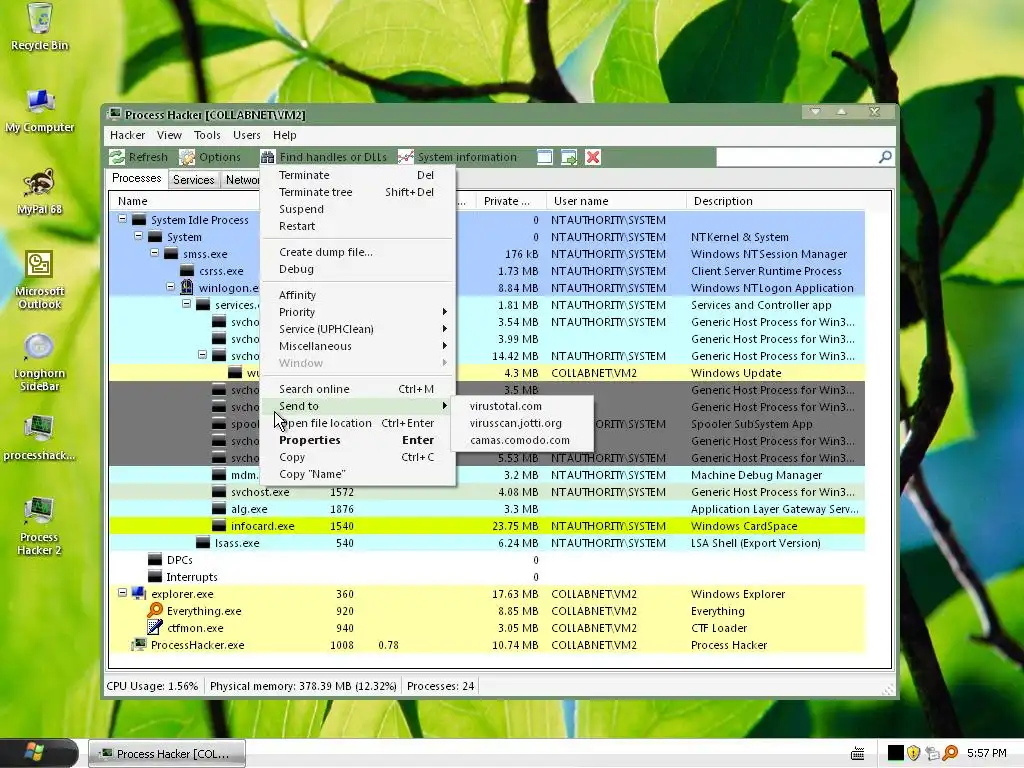
Task: Select ctfmon.exe process row
Action: coord(487,628)
